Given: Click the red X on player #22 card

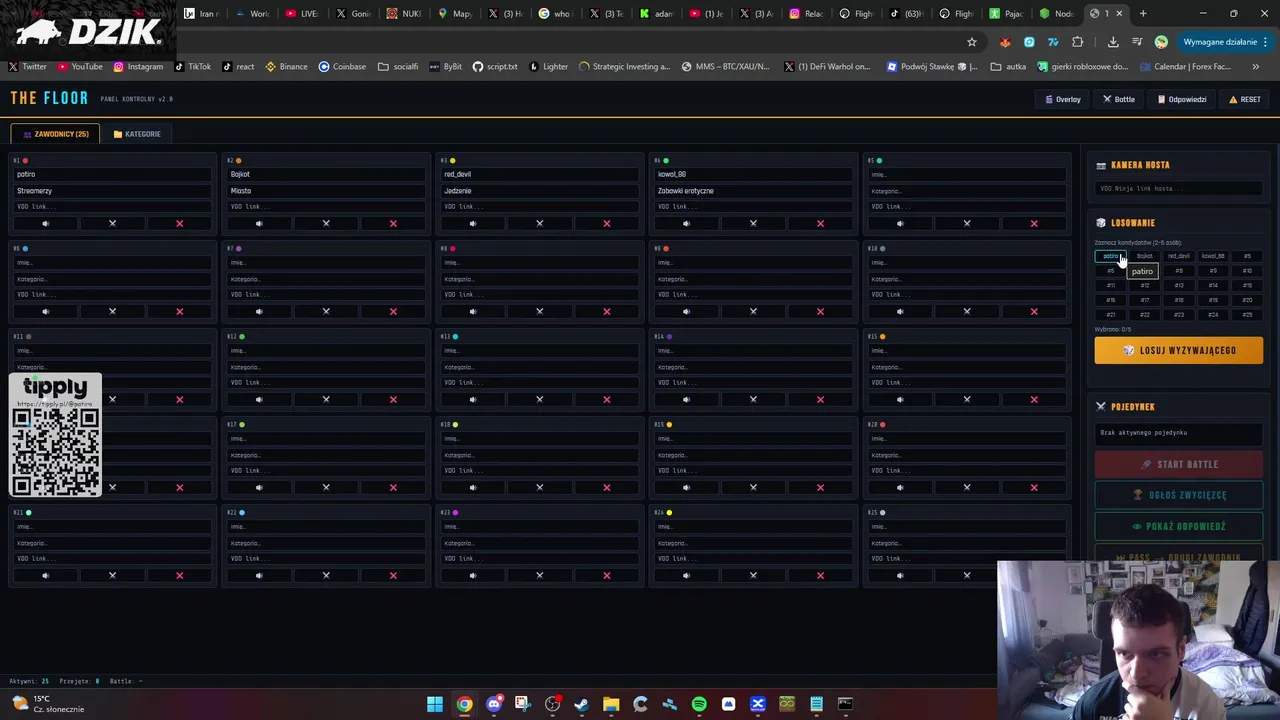Looking at the screenshot, I should tap(393, 575).
